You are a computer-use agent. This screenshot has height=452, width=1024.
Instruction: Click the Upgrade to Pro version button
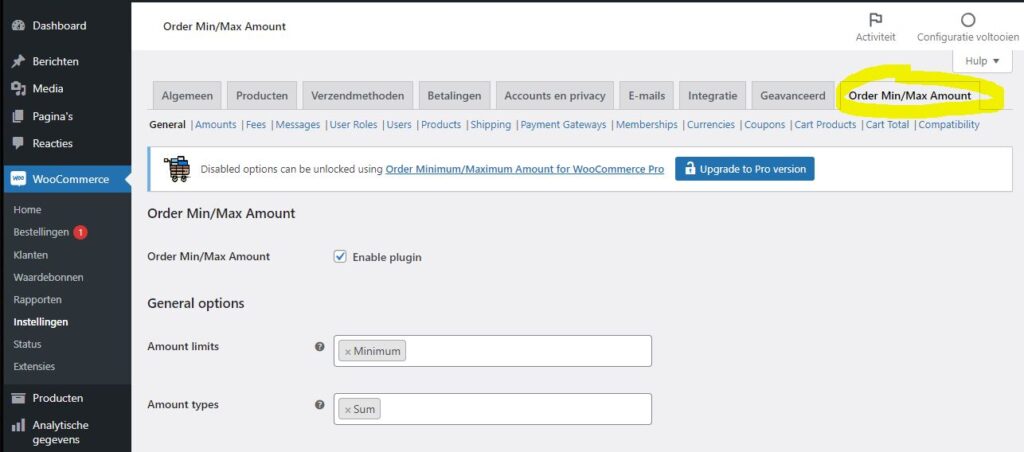(x=744, y=169)
